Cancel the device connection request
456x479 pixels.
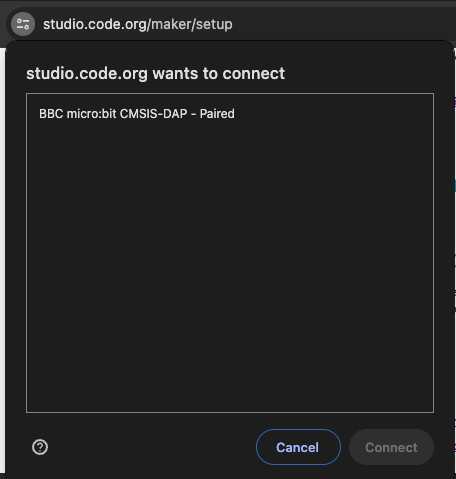click(298, 447)
